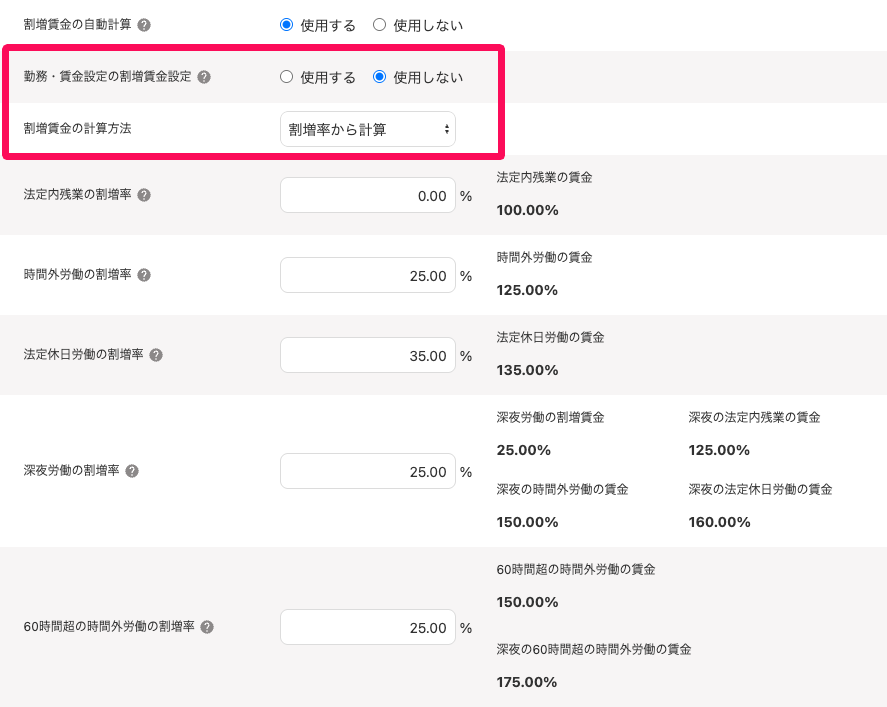This screenshot has width=887, height=707.
Task: Edit the 60時間超の時間外労働の割増率 input field
Action: pyautogui.click(x=368, y=627)
